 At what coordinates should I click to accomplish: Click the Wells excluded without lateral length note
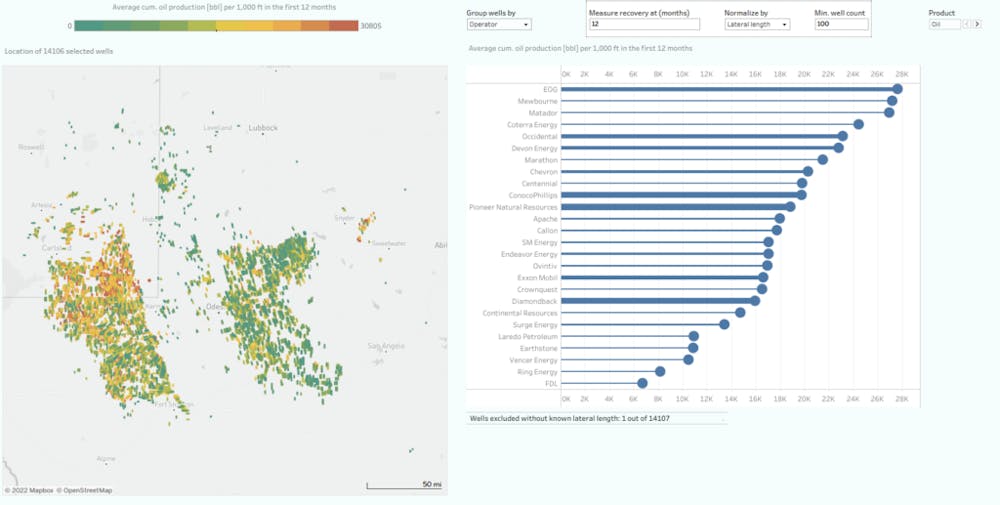pyautogui.click(x=570, y=419)
